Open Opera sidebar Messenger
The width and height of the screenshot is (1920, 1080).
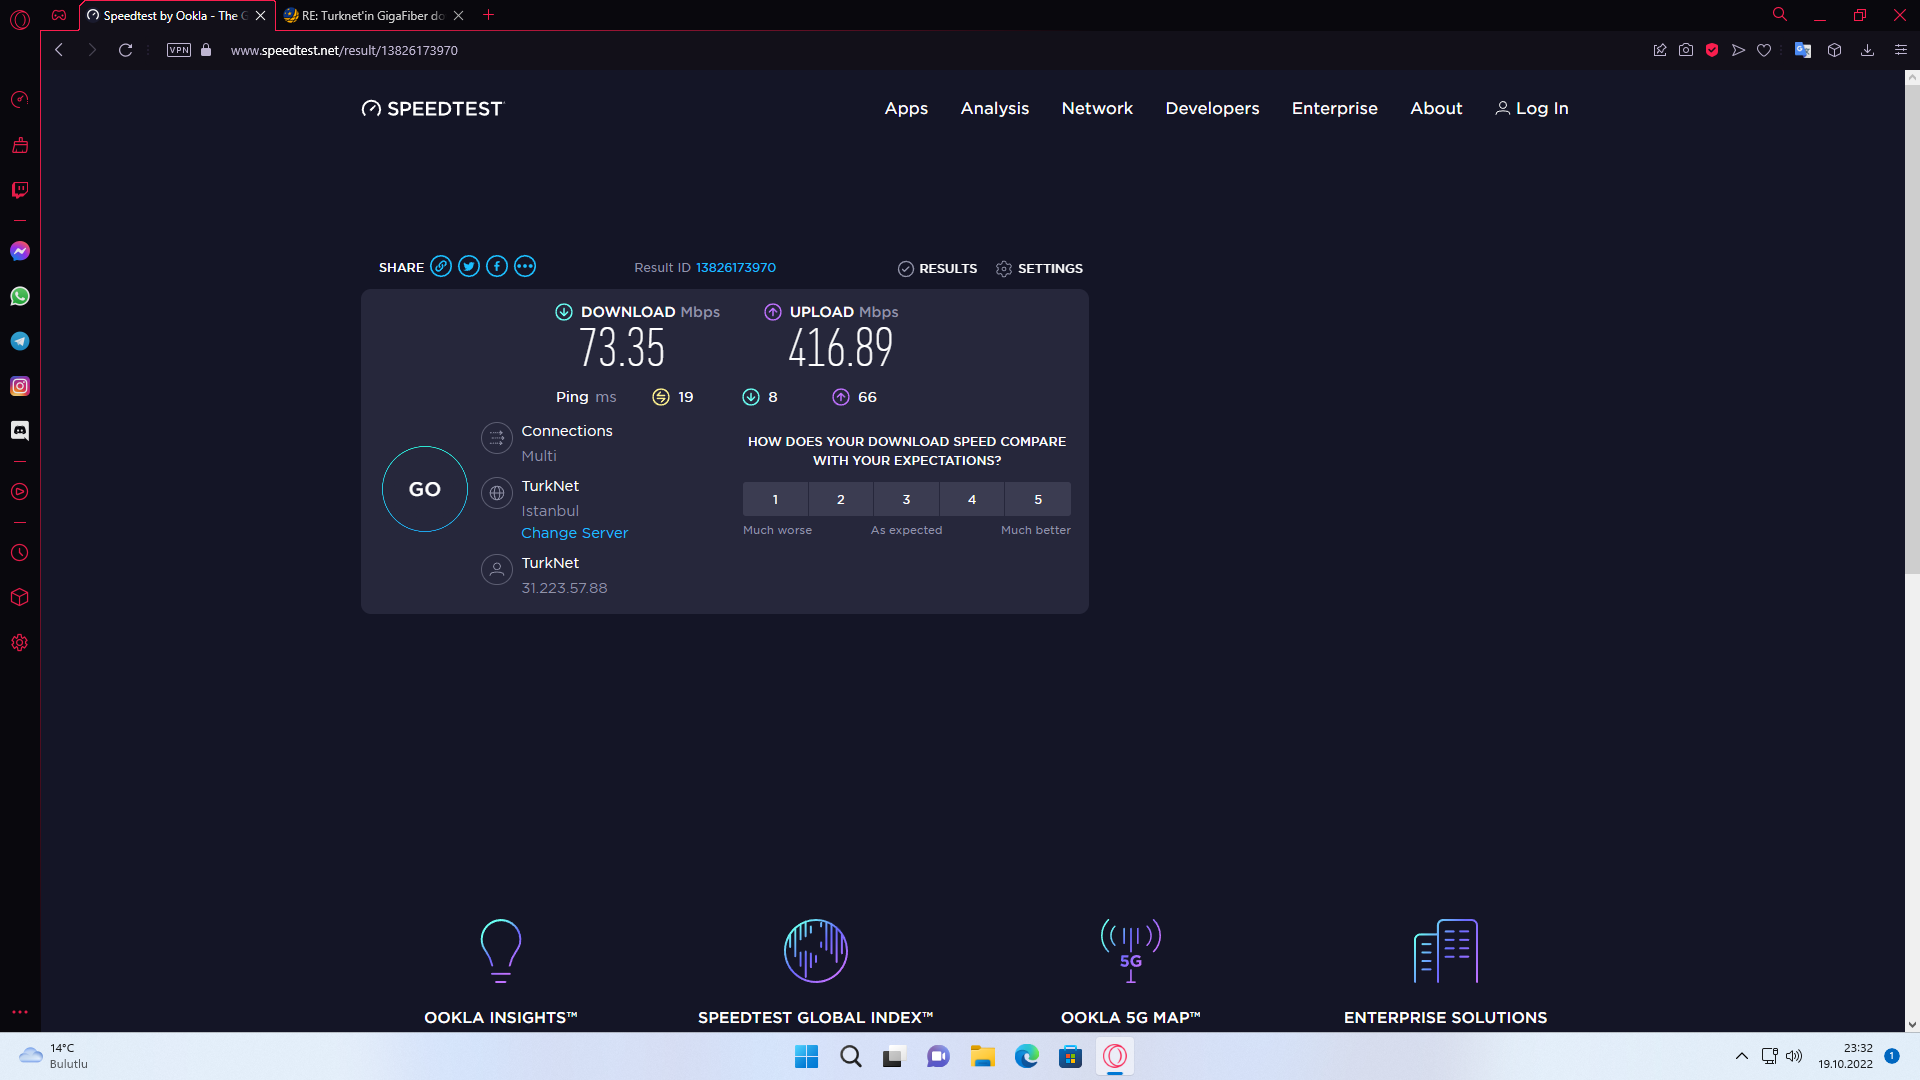(x=20, y=251)
